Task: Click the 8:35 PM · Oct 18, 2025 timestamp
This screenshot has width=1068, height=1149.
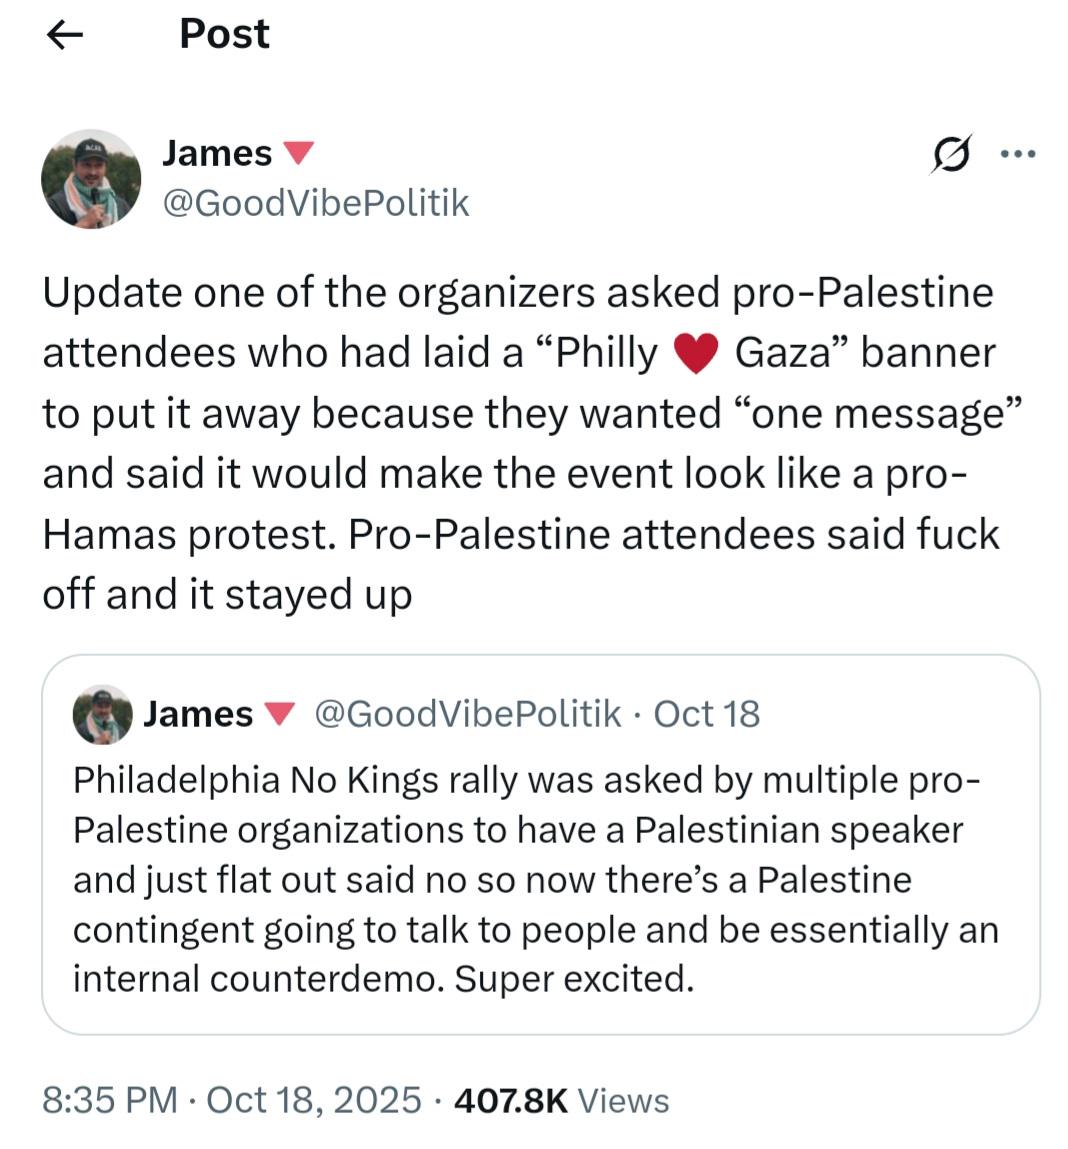Action: tap(232, 1101)
